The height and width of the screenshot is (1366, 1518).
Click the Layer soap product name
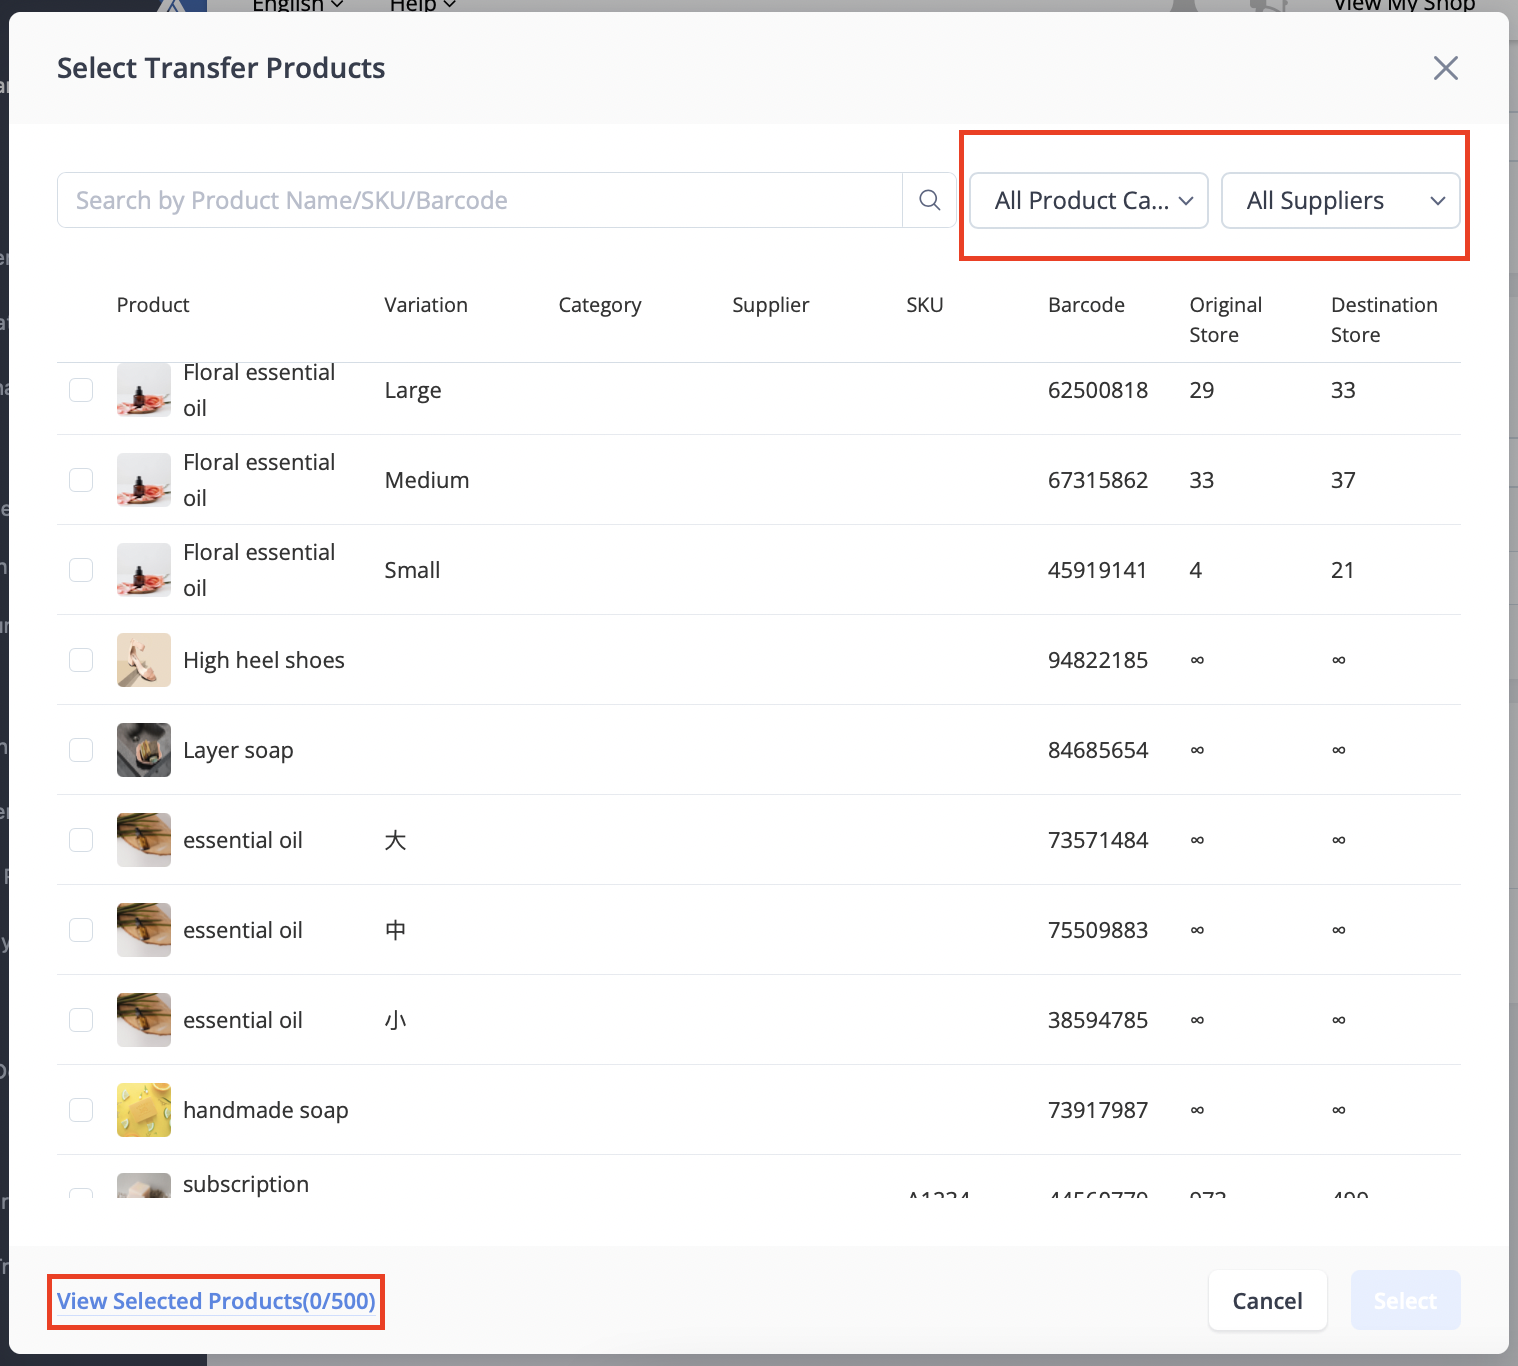pos(238,750)
